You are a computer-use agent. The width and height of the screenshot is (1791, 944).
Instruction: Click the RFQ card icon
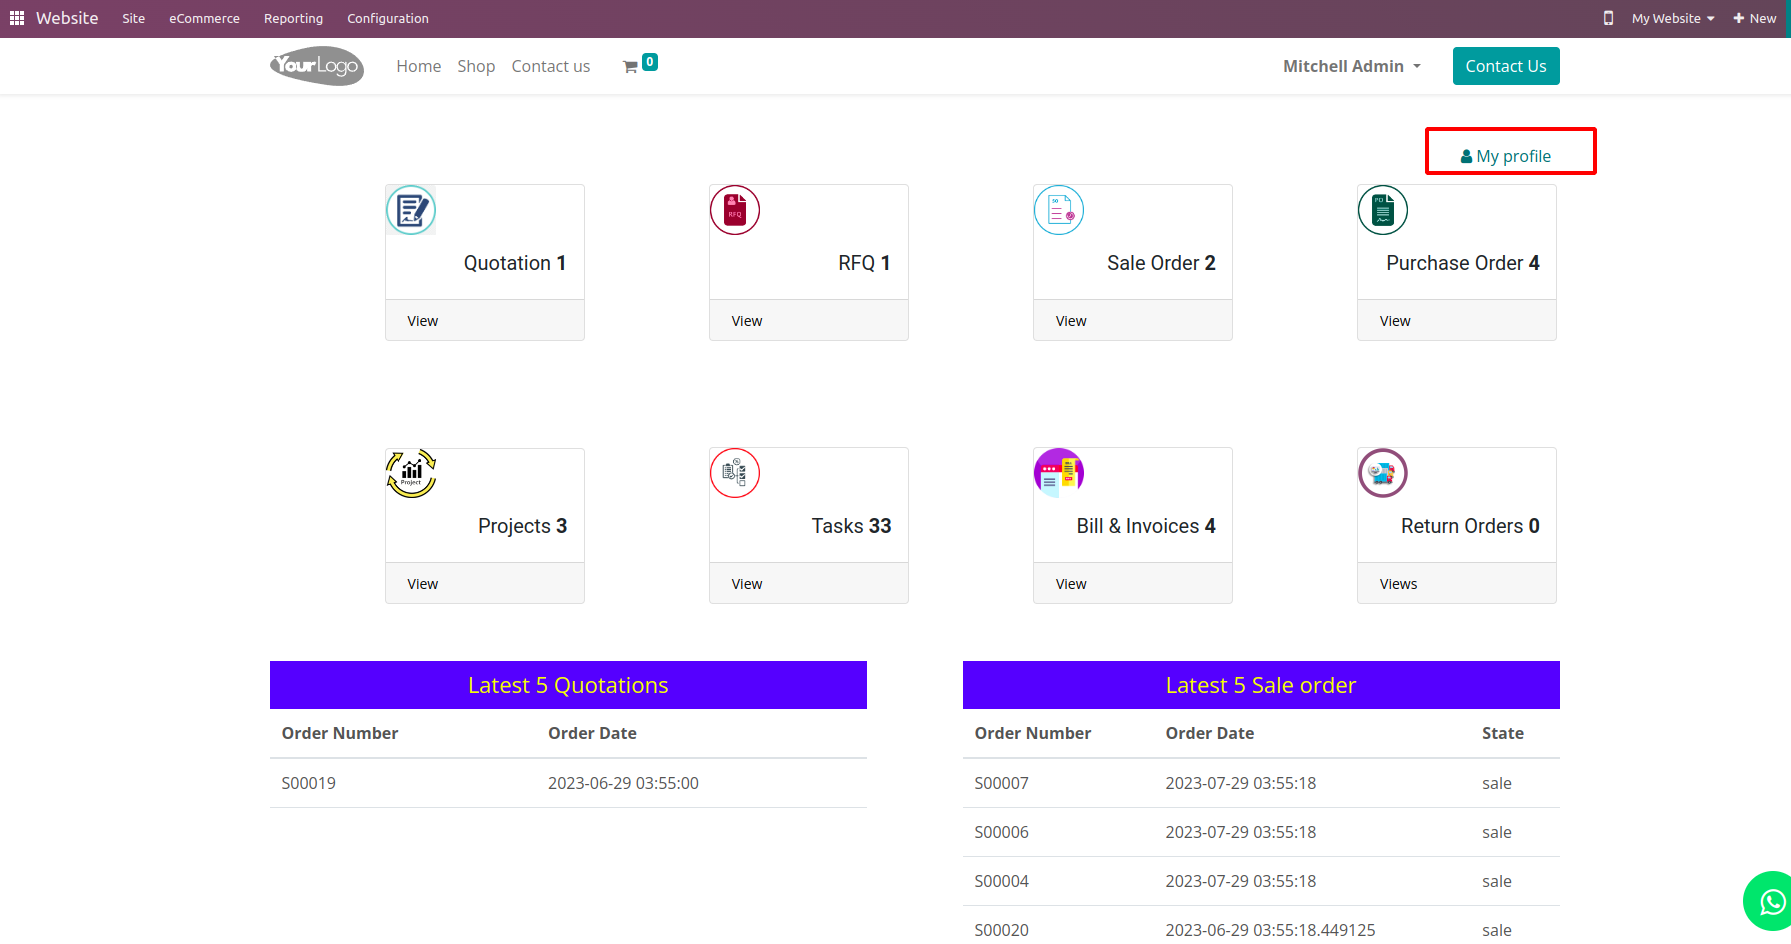pos(735,210)
